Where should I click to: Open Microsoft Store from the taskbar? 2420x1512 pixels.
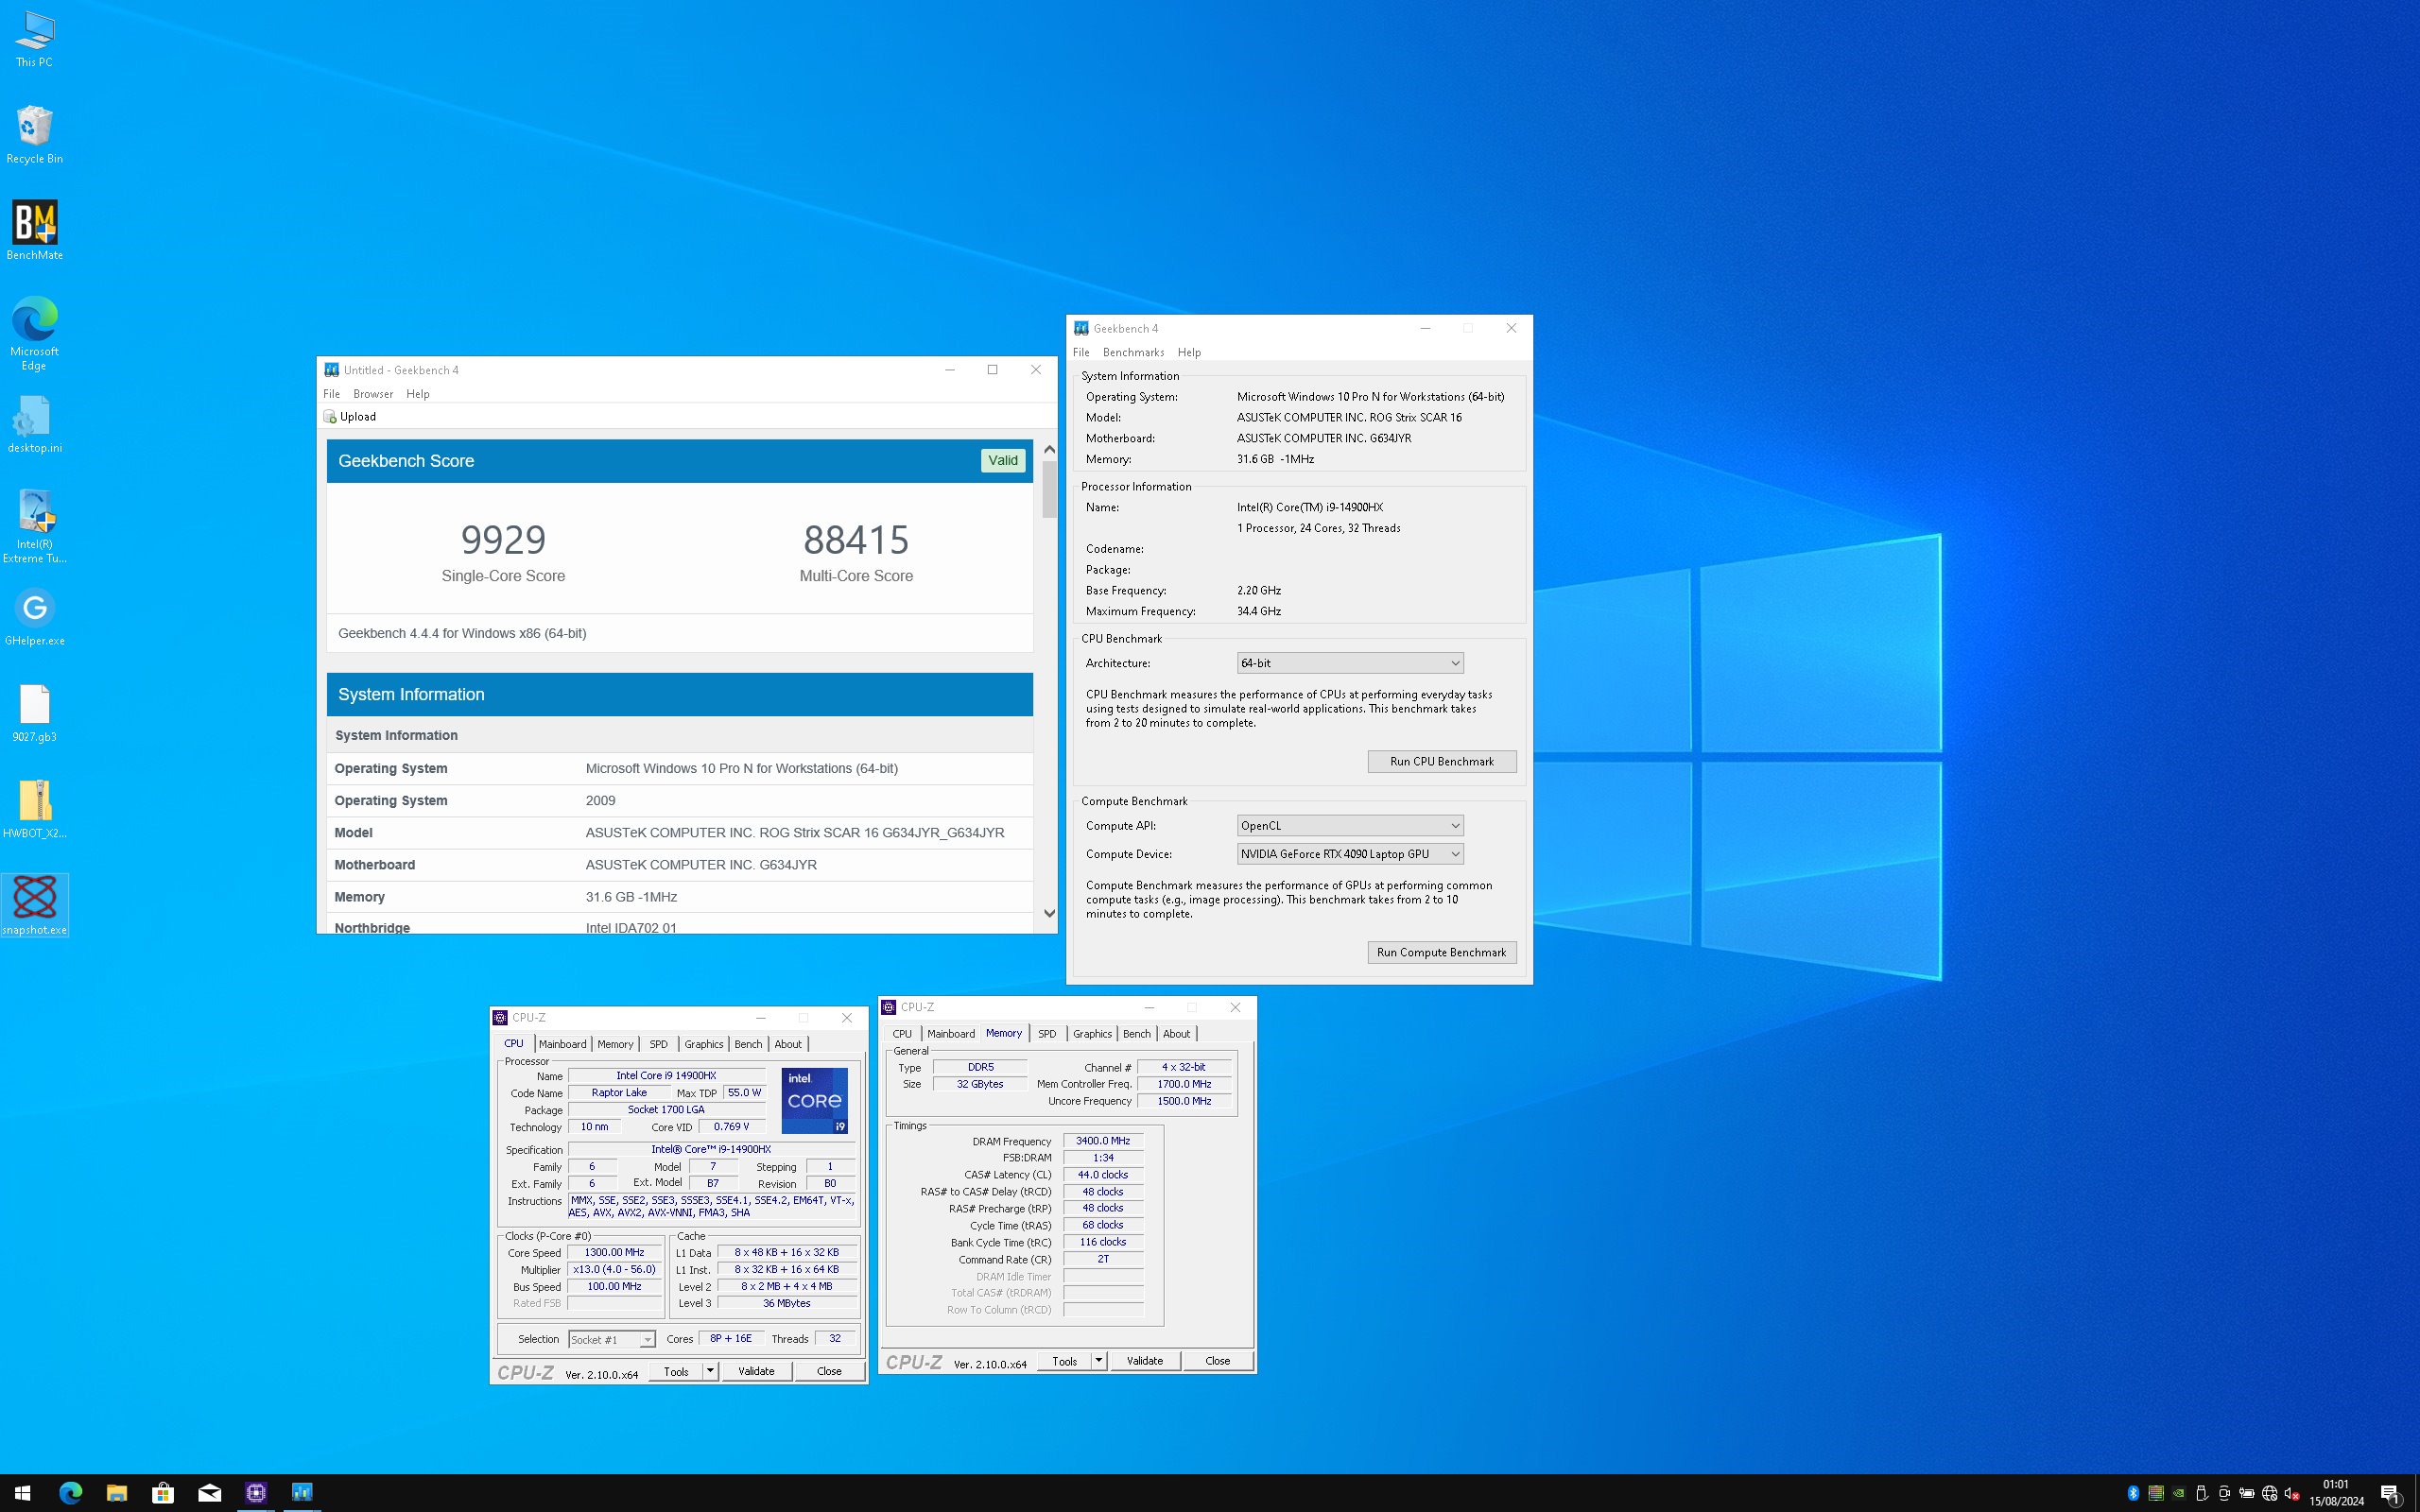[x=163, y=1493]
